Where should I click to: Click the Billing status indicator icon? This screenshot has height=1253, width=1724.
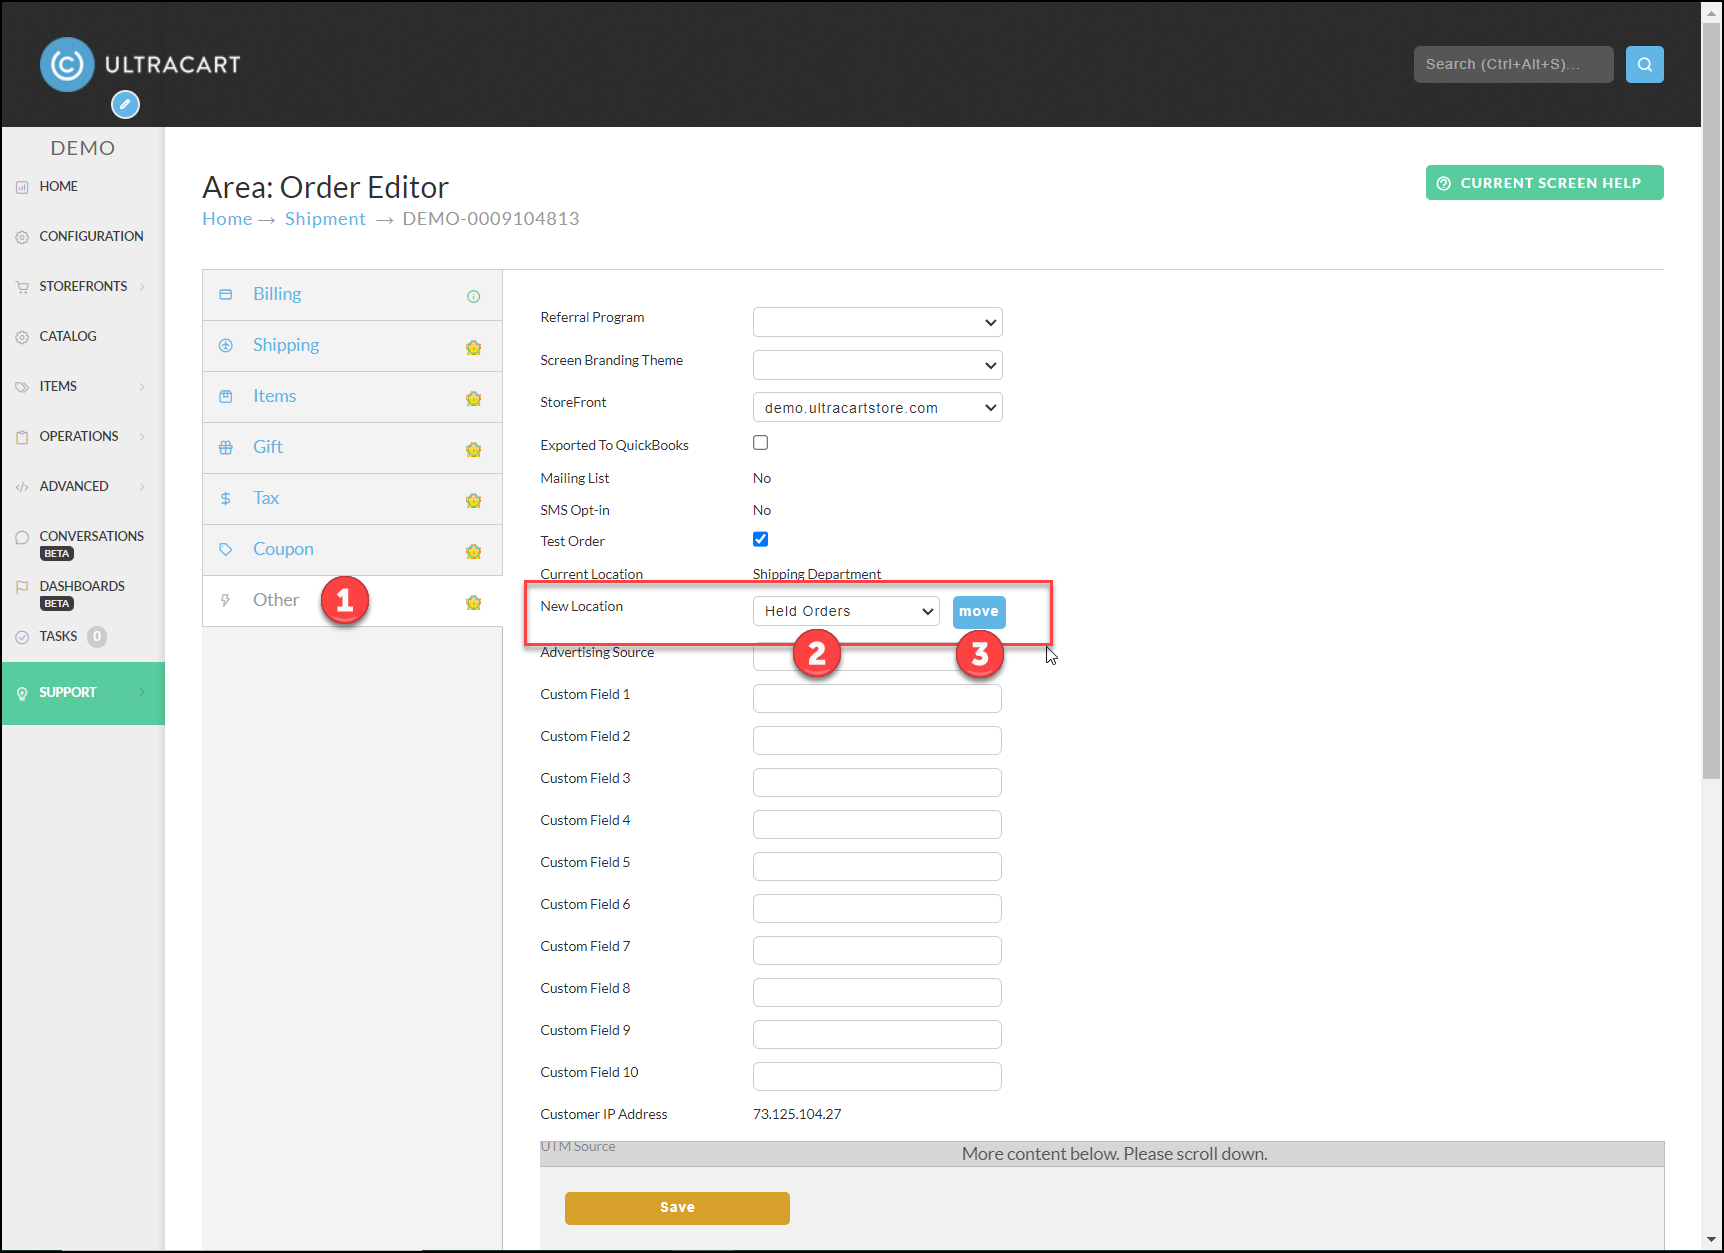pyautogui.click(x=474, y=296)
